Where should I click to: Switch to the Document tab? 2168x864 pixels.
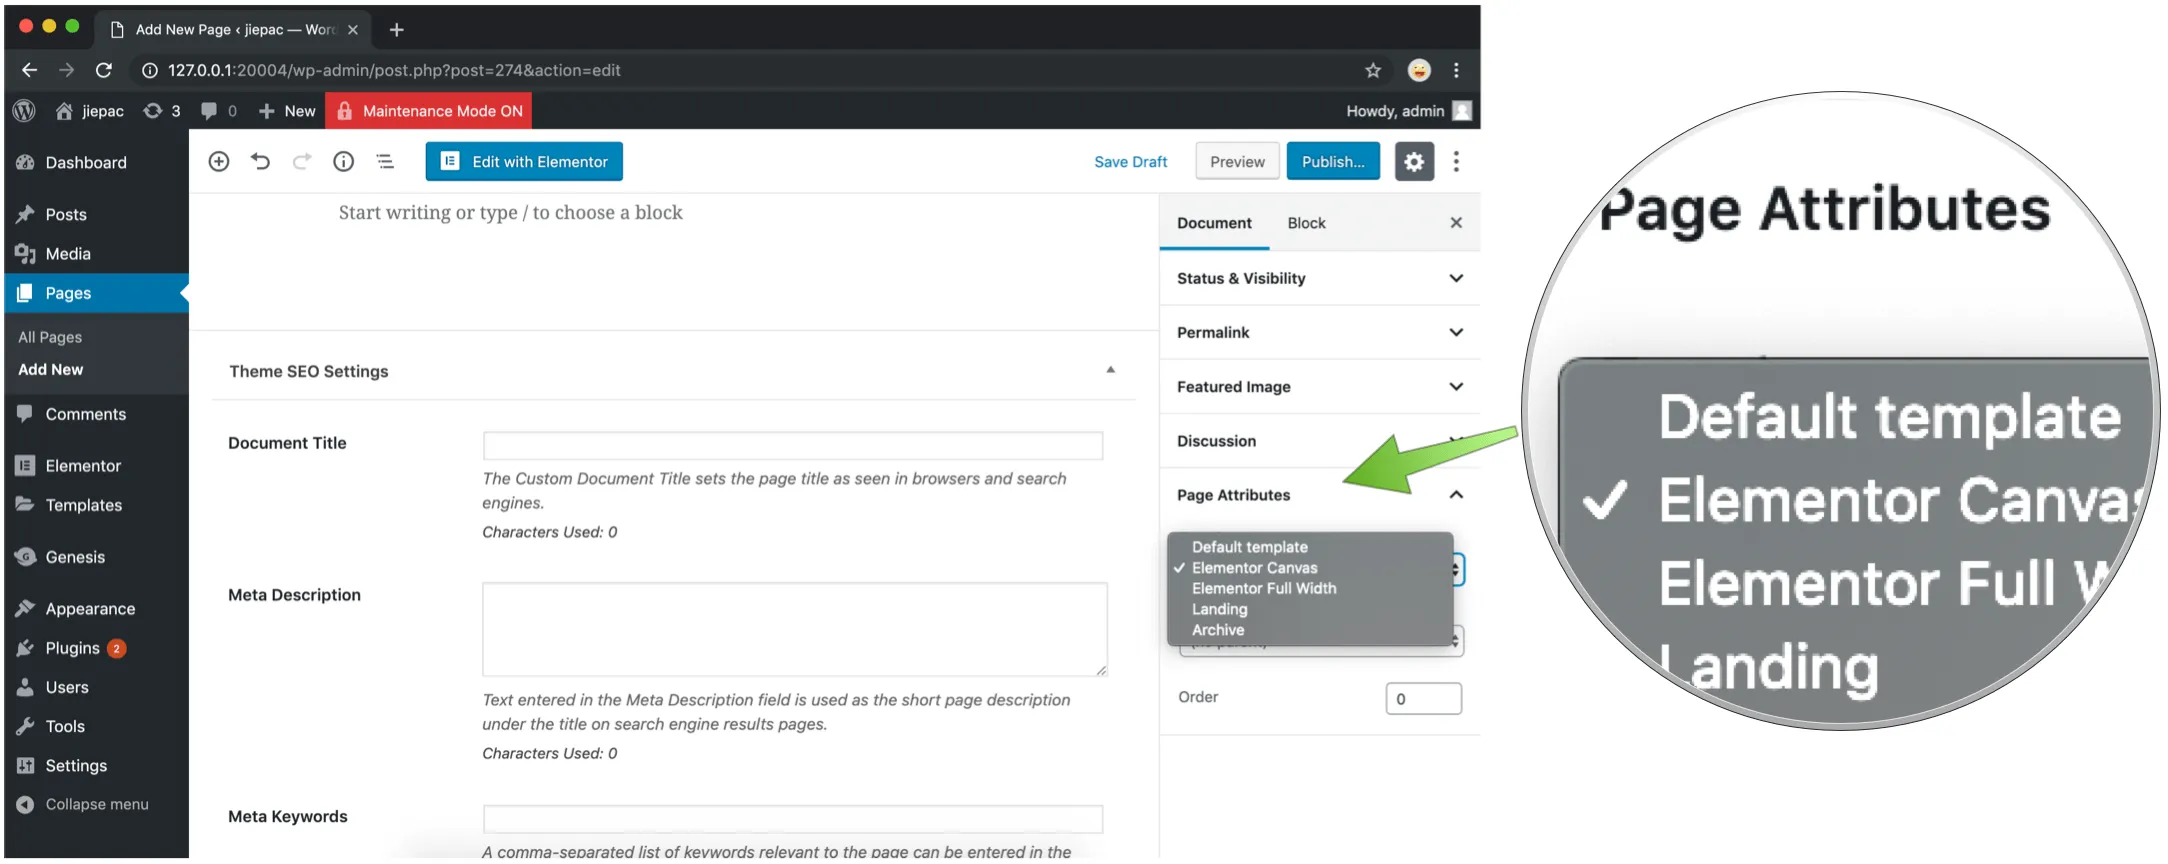coord(1214,223)
